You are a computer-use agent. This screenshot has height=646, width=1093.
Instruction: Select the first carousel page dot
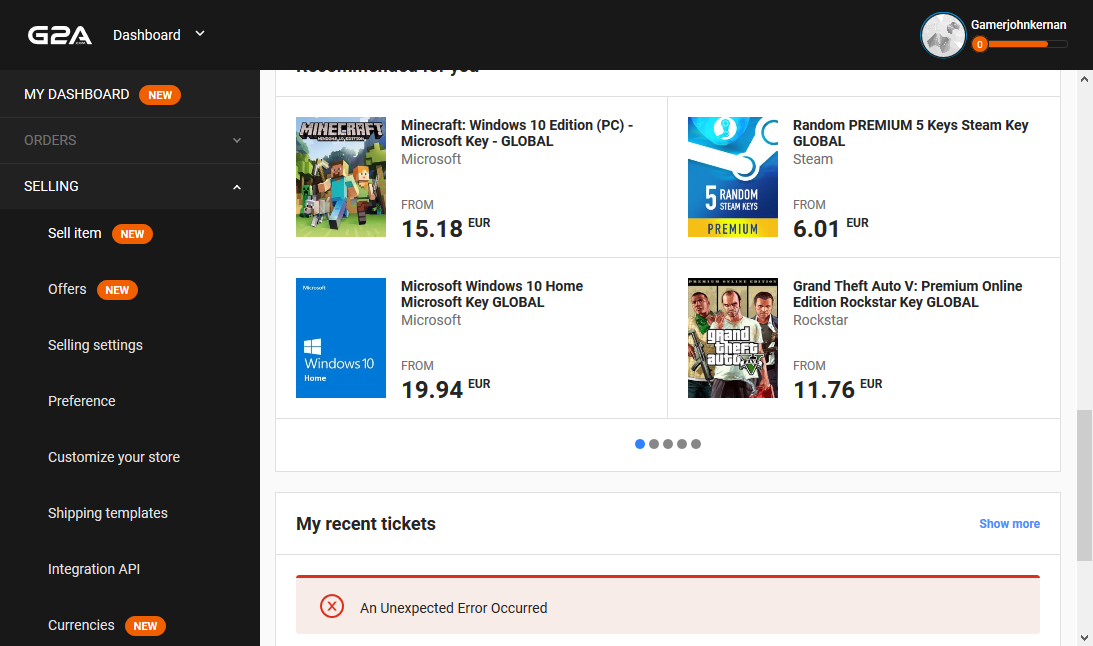[640, 444]
